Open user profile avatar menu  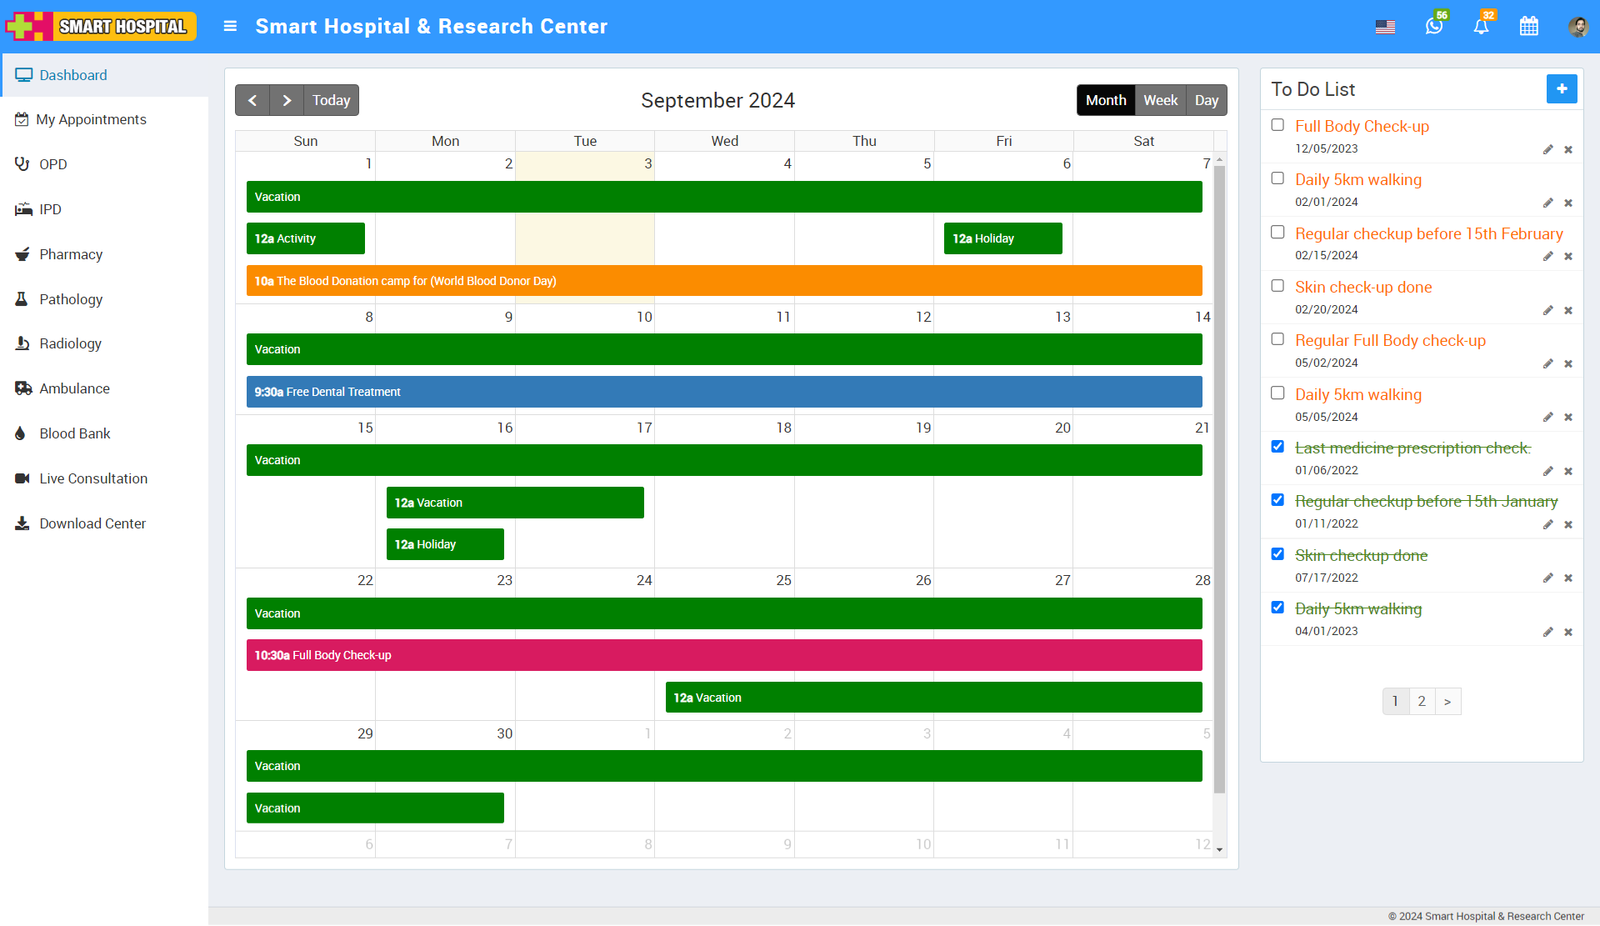pos(1578,27)
